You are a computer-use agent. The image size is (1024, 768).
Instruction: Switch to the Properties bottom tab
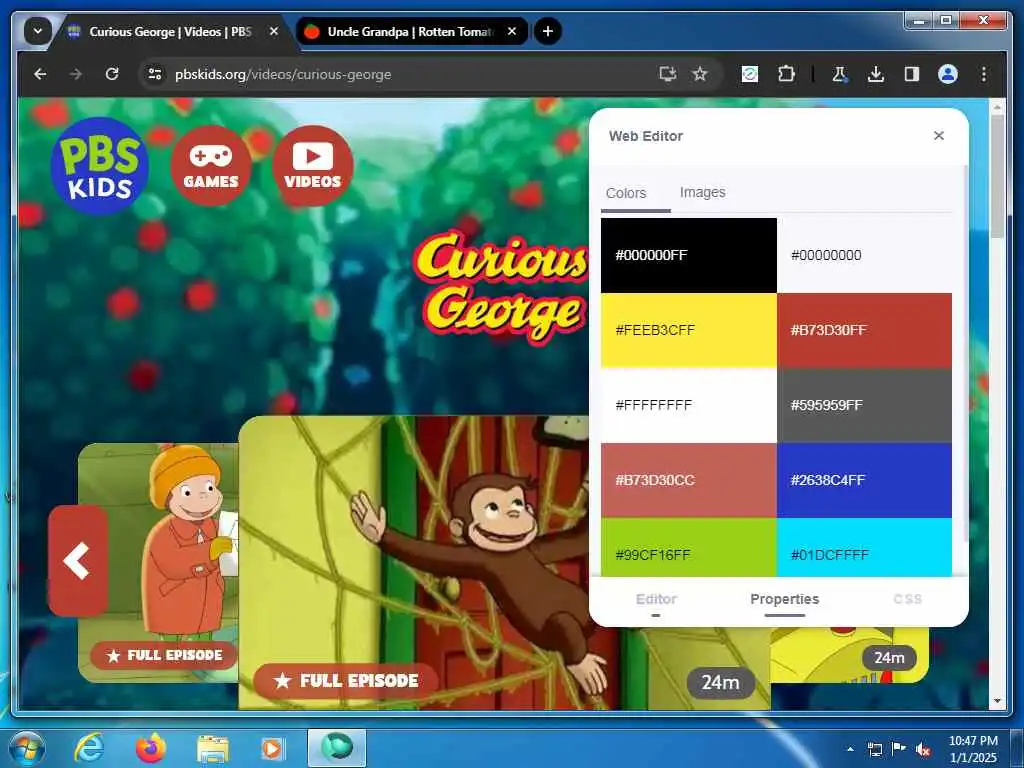tap(784, 600)
